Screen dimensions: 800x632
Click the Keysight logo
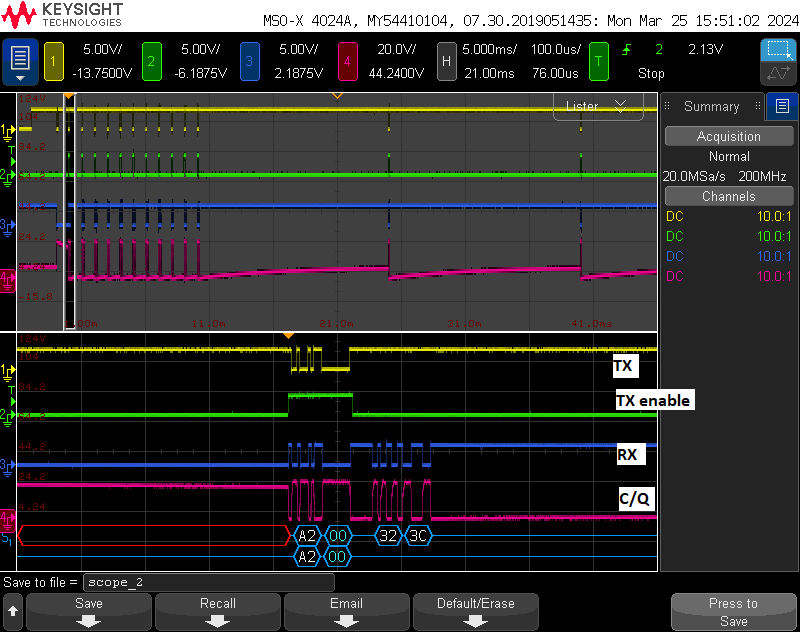click(62, 15)
